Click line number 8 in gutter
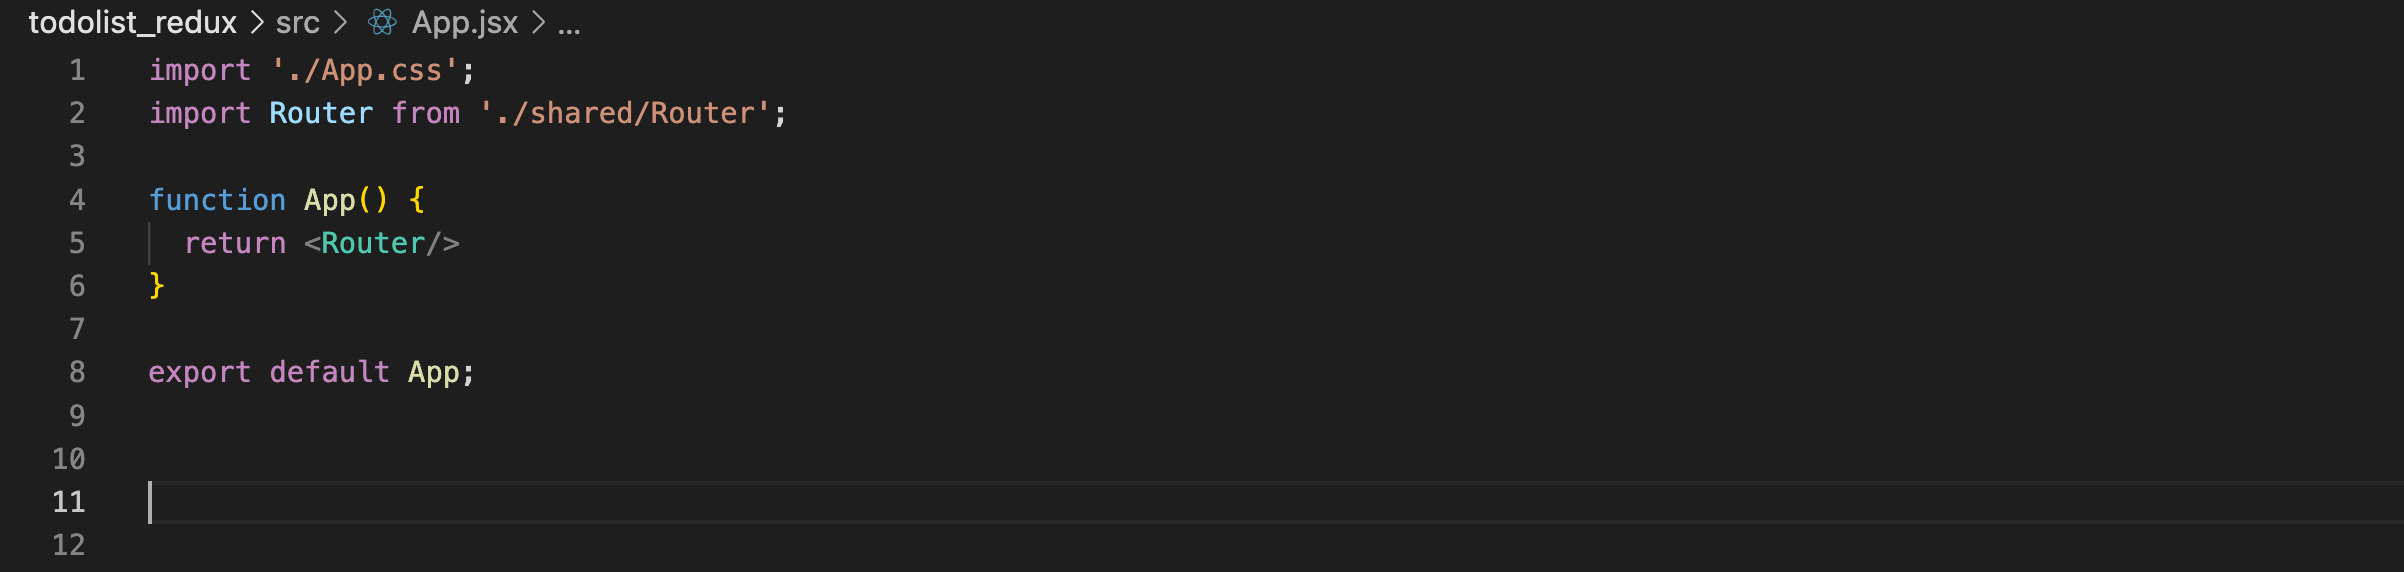The image size is (2404, 572). pyautogui.click(x=77, y=372)
